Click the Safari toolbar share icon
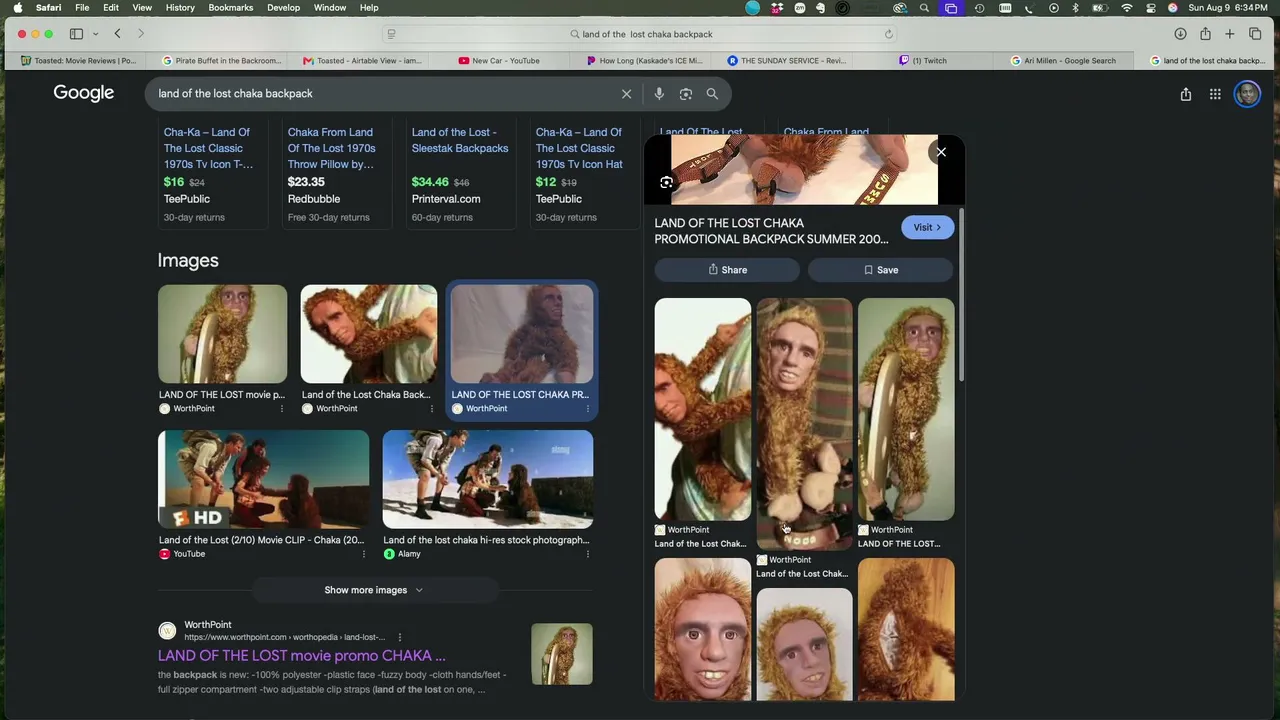This screenshot has width=1280, height=720. coord(1205,34)
